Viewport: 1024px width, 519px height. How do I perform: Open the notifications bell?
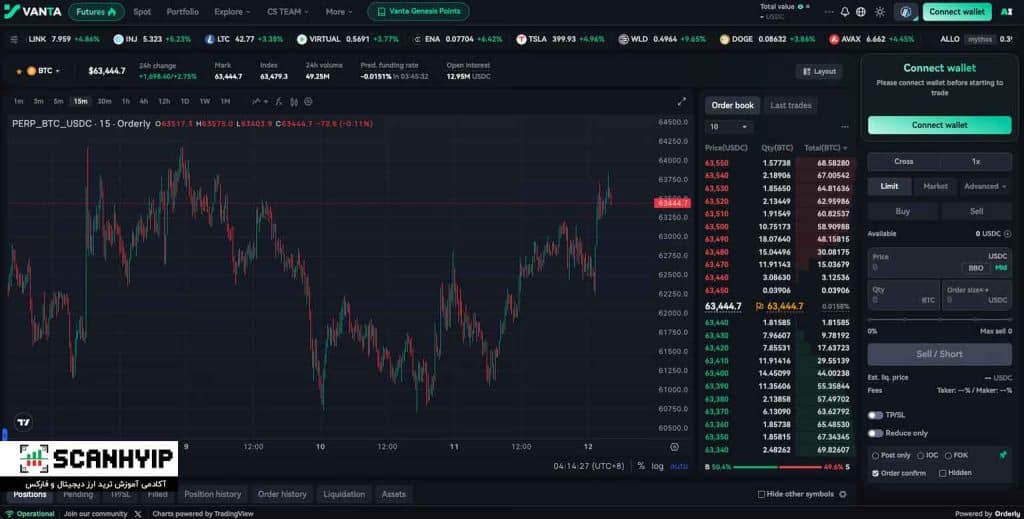(x=845, y=12)
